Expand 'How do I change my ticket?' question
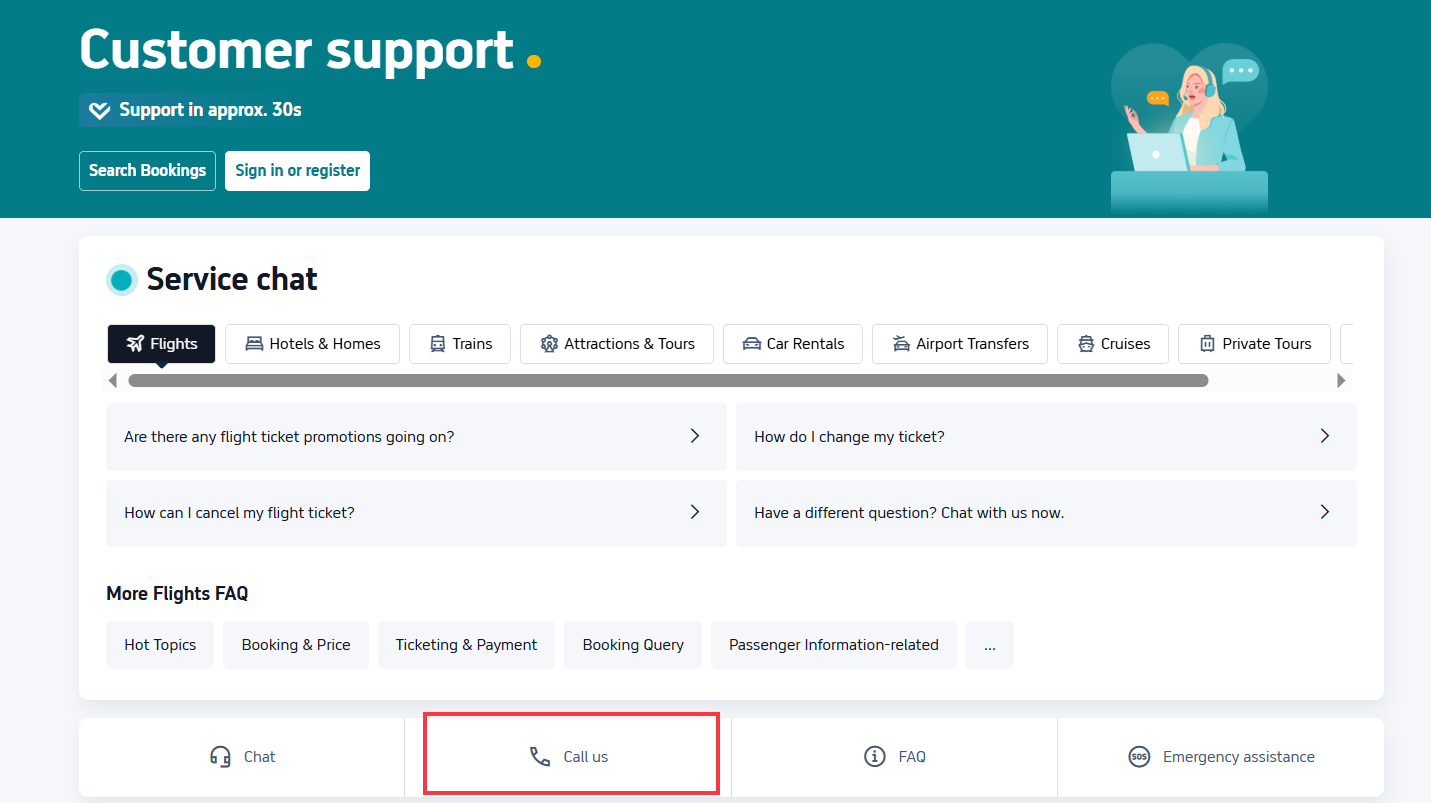Image resolution: width=1431 pixels, height=803 pixels. coord(1046,437)
